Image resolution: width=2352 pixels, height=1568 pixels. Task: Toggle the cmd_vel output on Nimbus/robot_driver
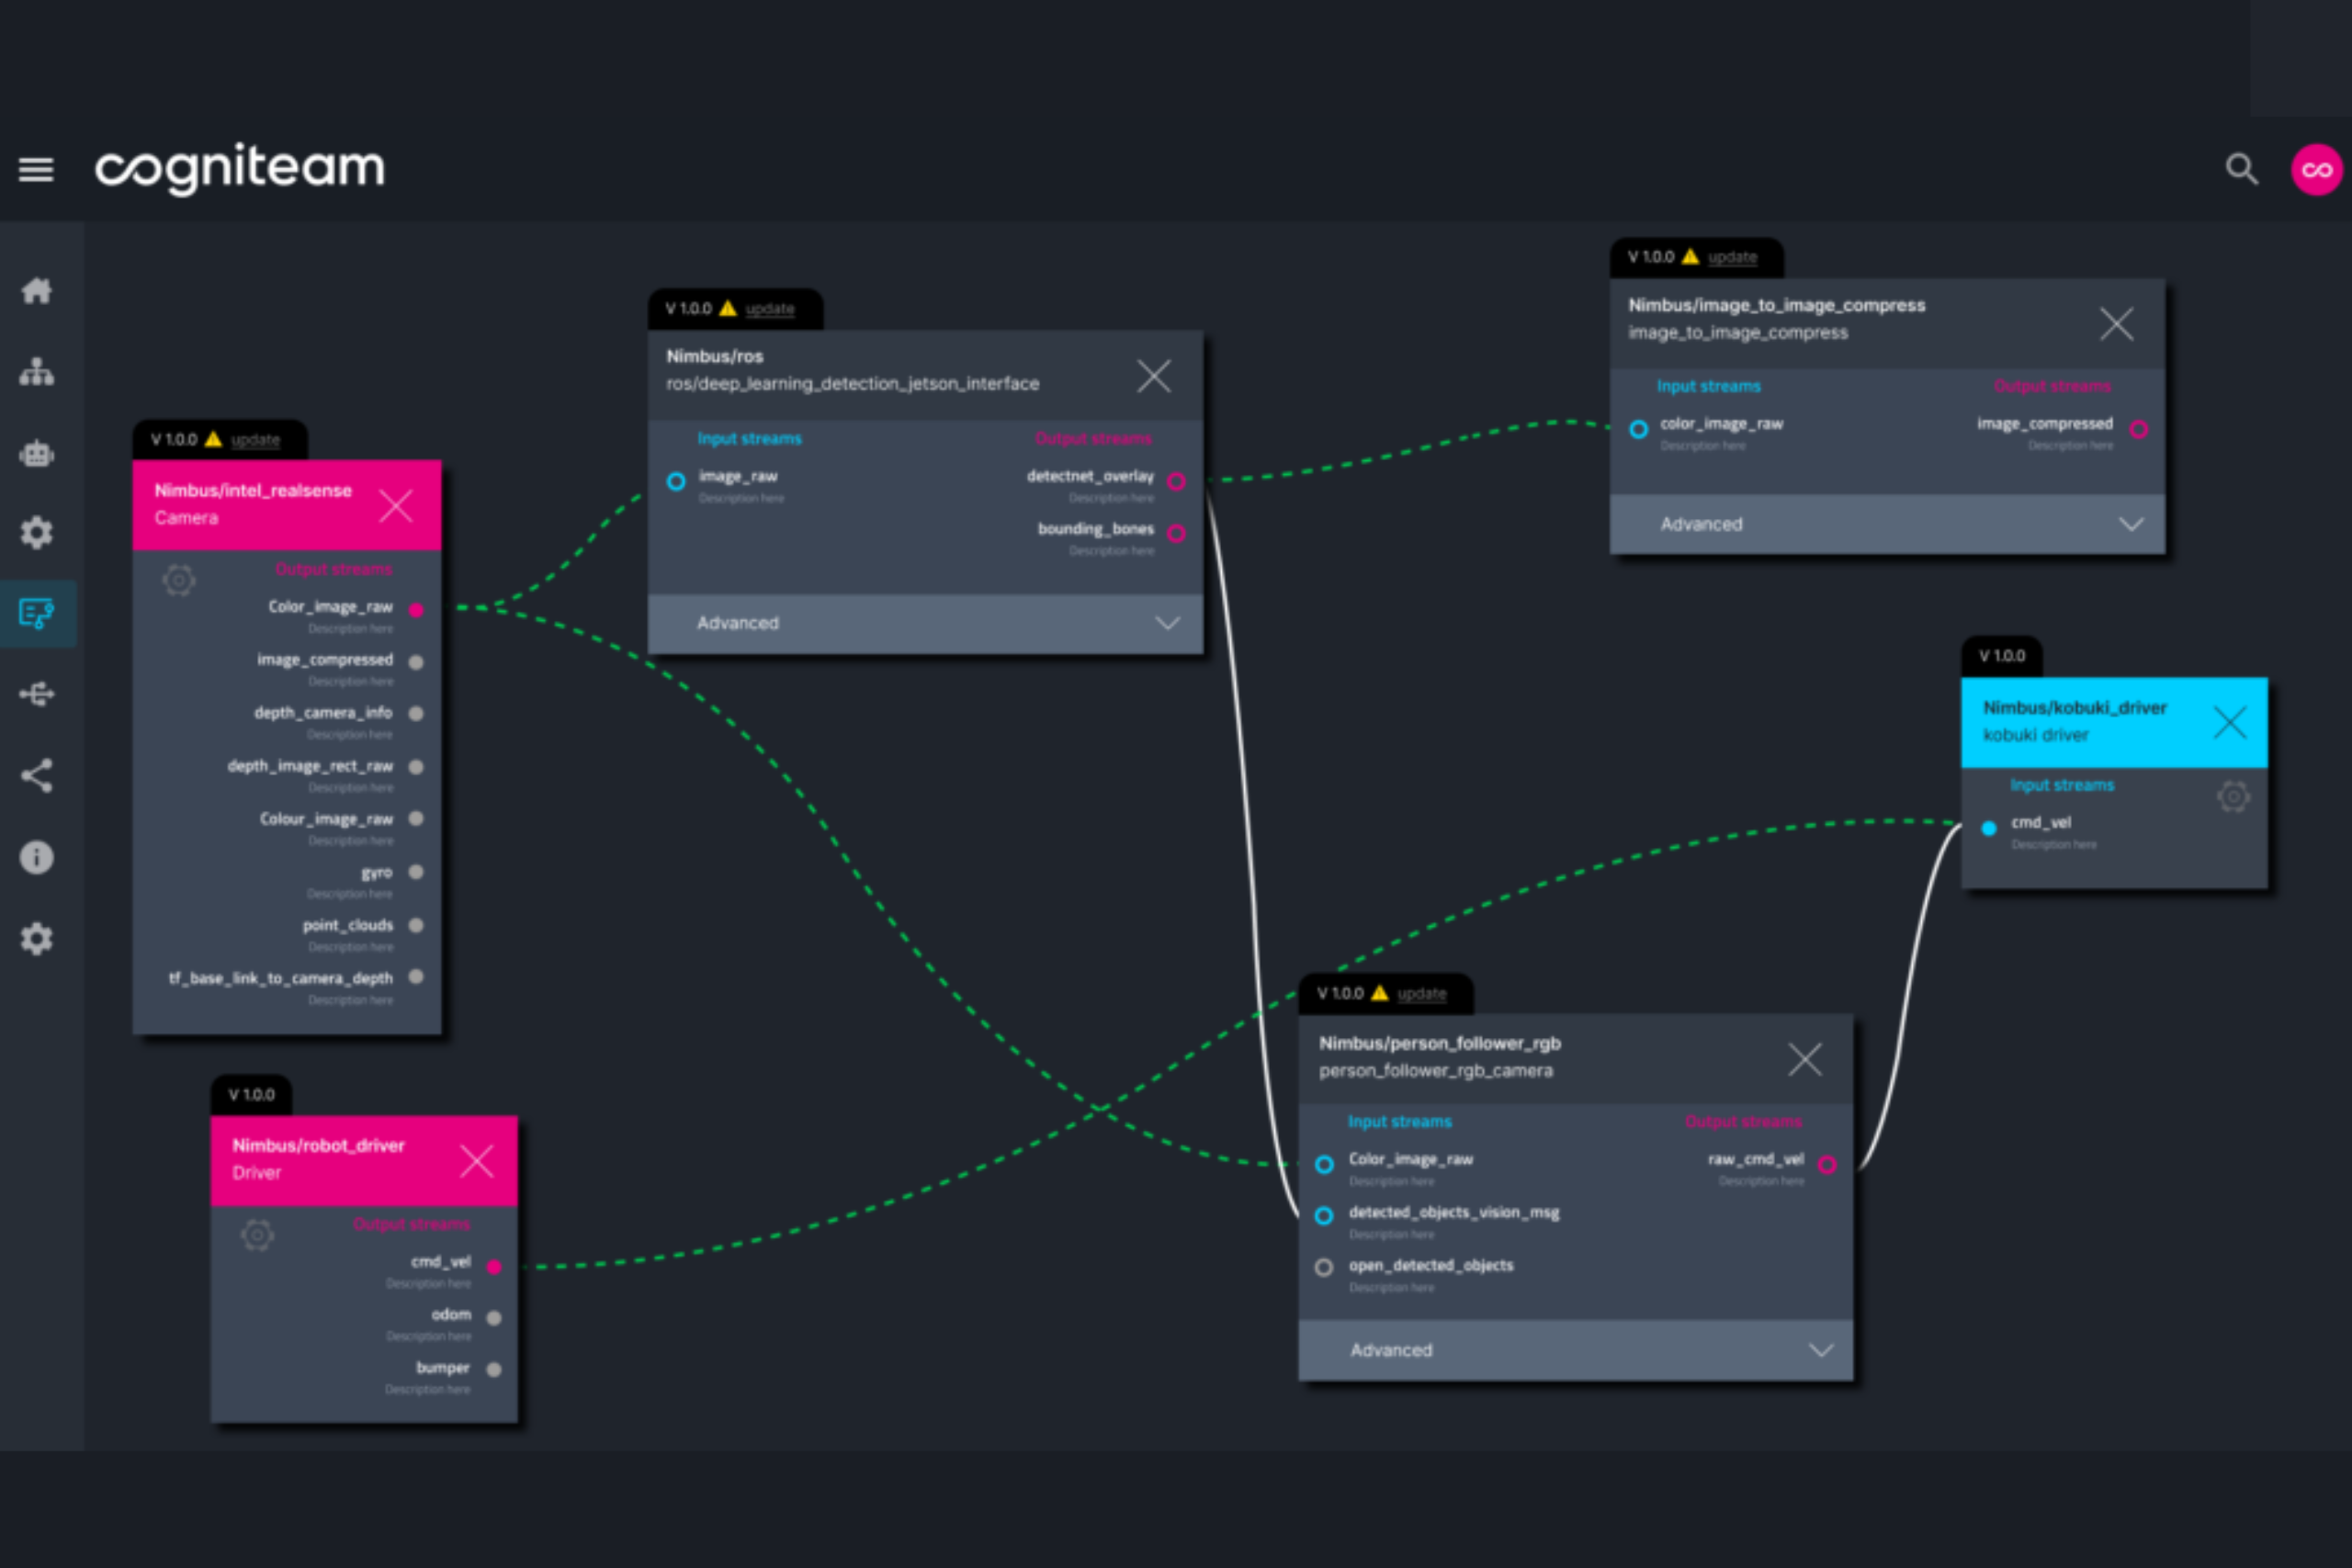point(493,1265)
